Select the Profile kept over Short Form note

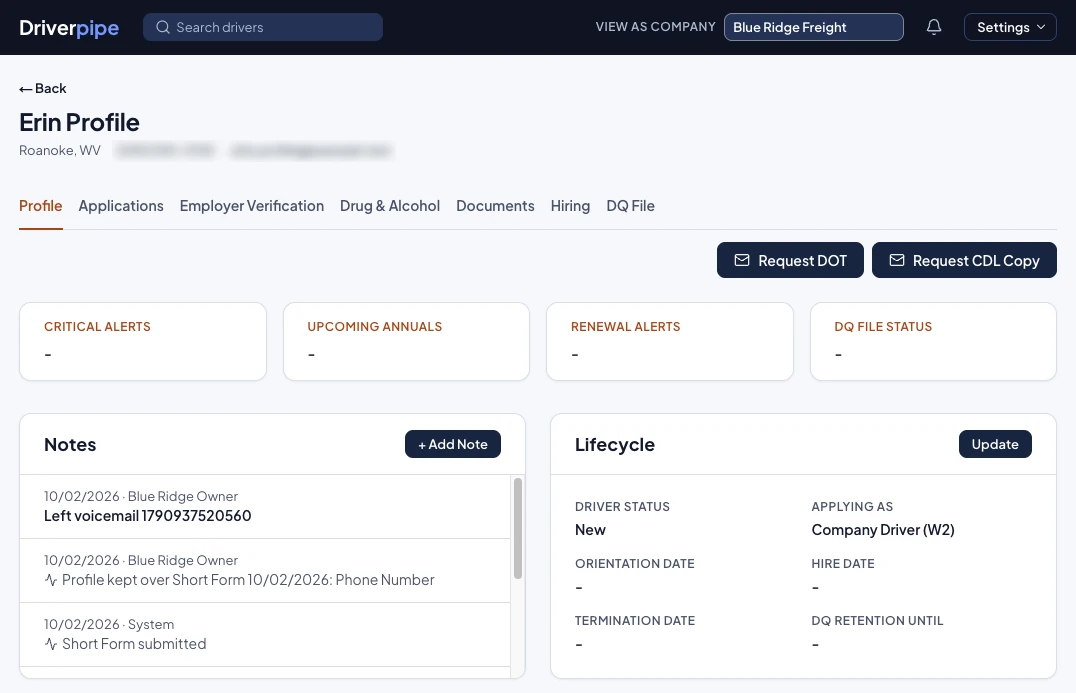pos(265,570)
